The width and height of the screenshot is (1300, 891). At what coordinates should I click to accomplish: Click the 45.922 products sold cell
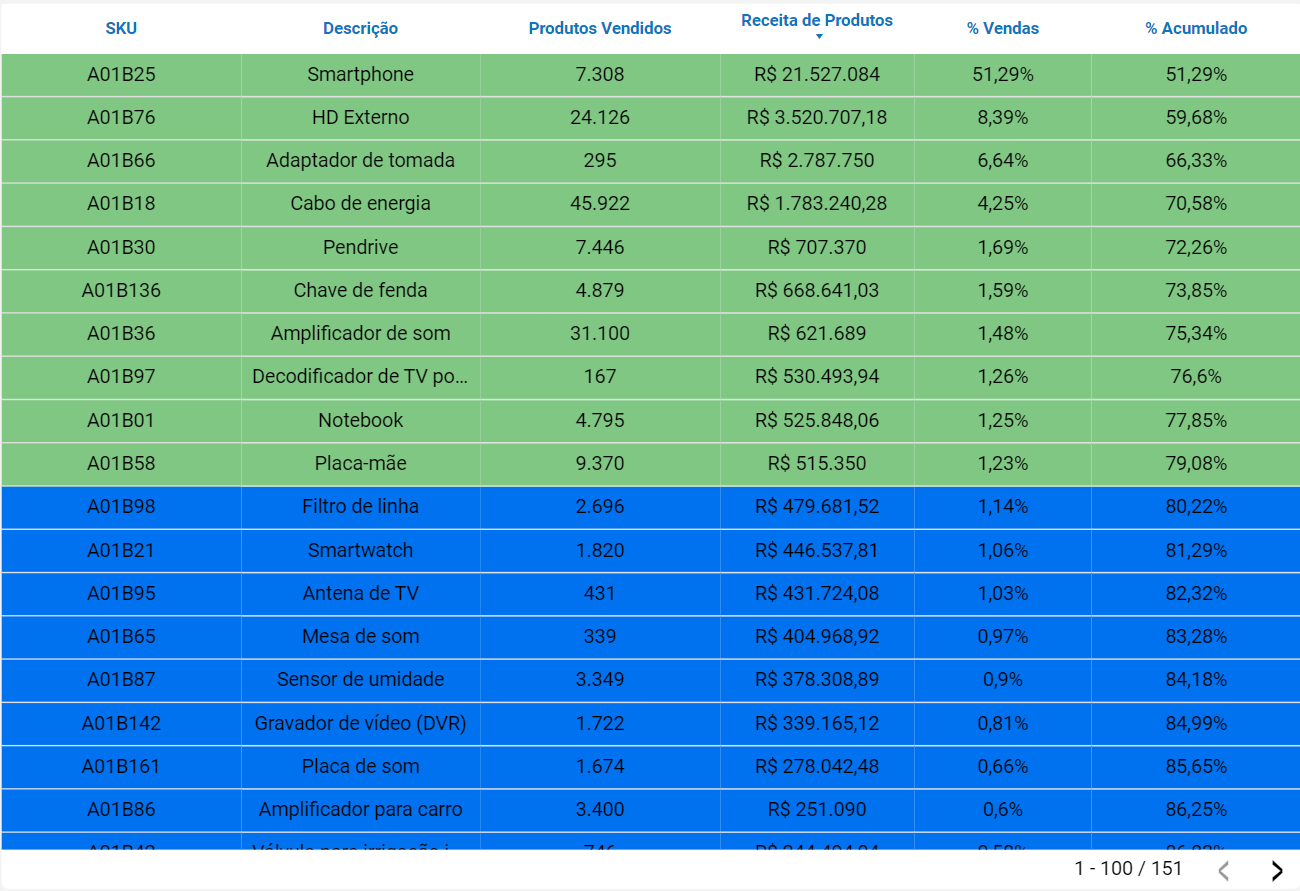coord(600,204)
